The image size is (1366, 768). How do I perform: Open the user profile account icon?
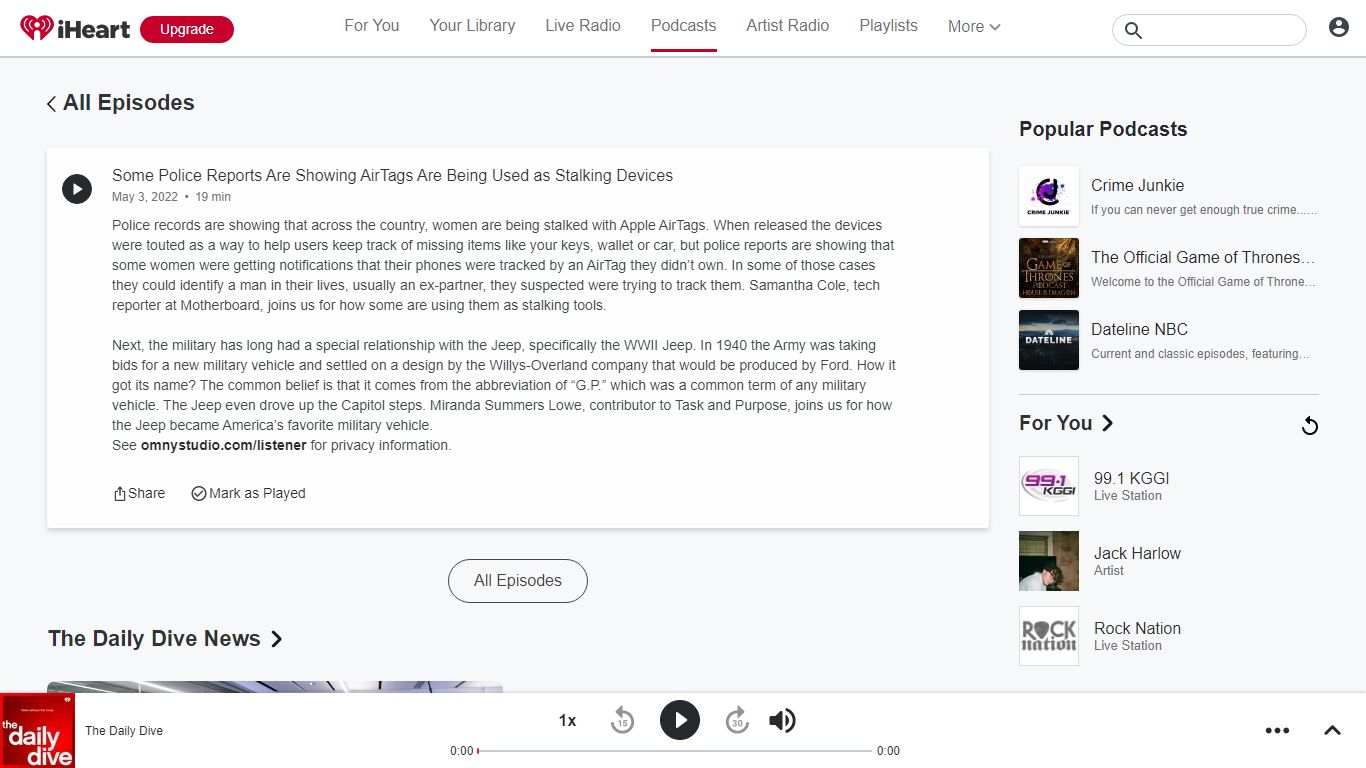coord(1339,28)
